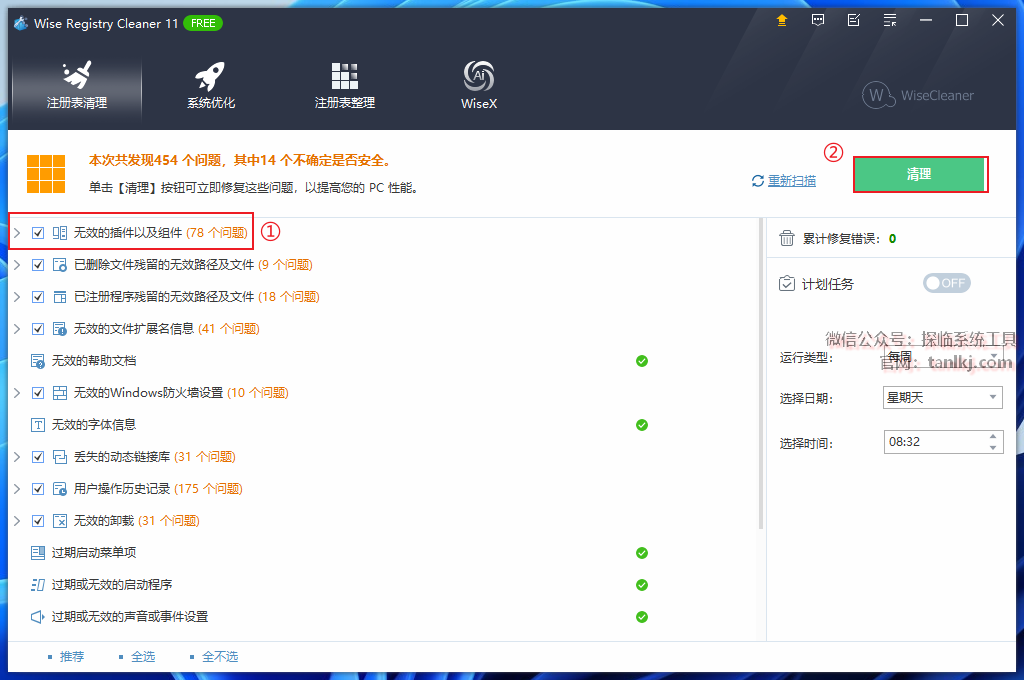Click the 丢失的动态链接库 icon
The height and width of the screenshot is (680, 1024).
coord(59,457)
